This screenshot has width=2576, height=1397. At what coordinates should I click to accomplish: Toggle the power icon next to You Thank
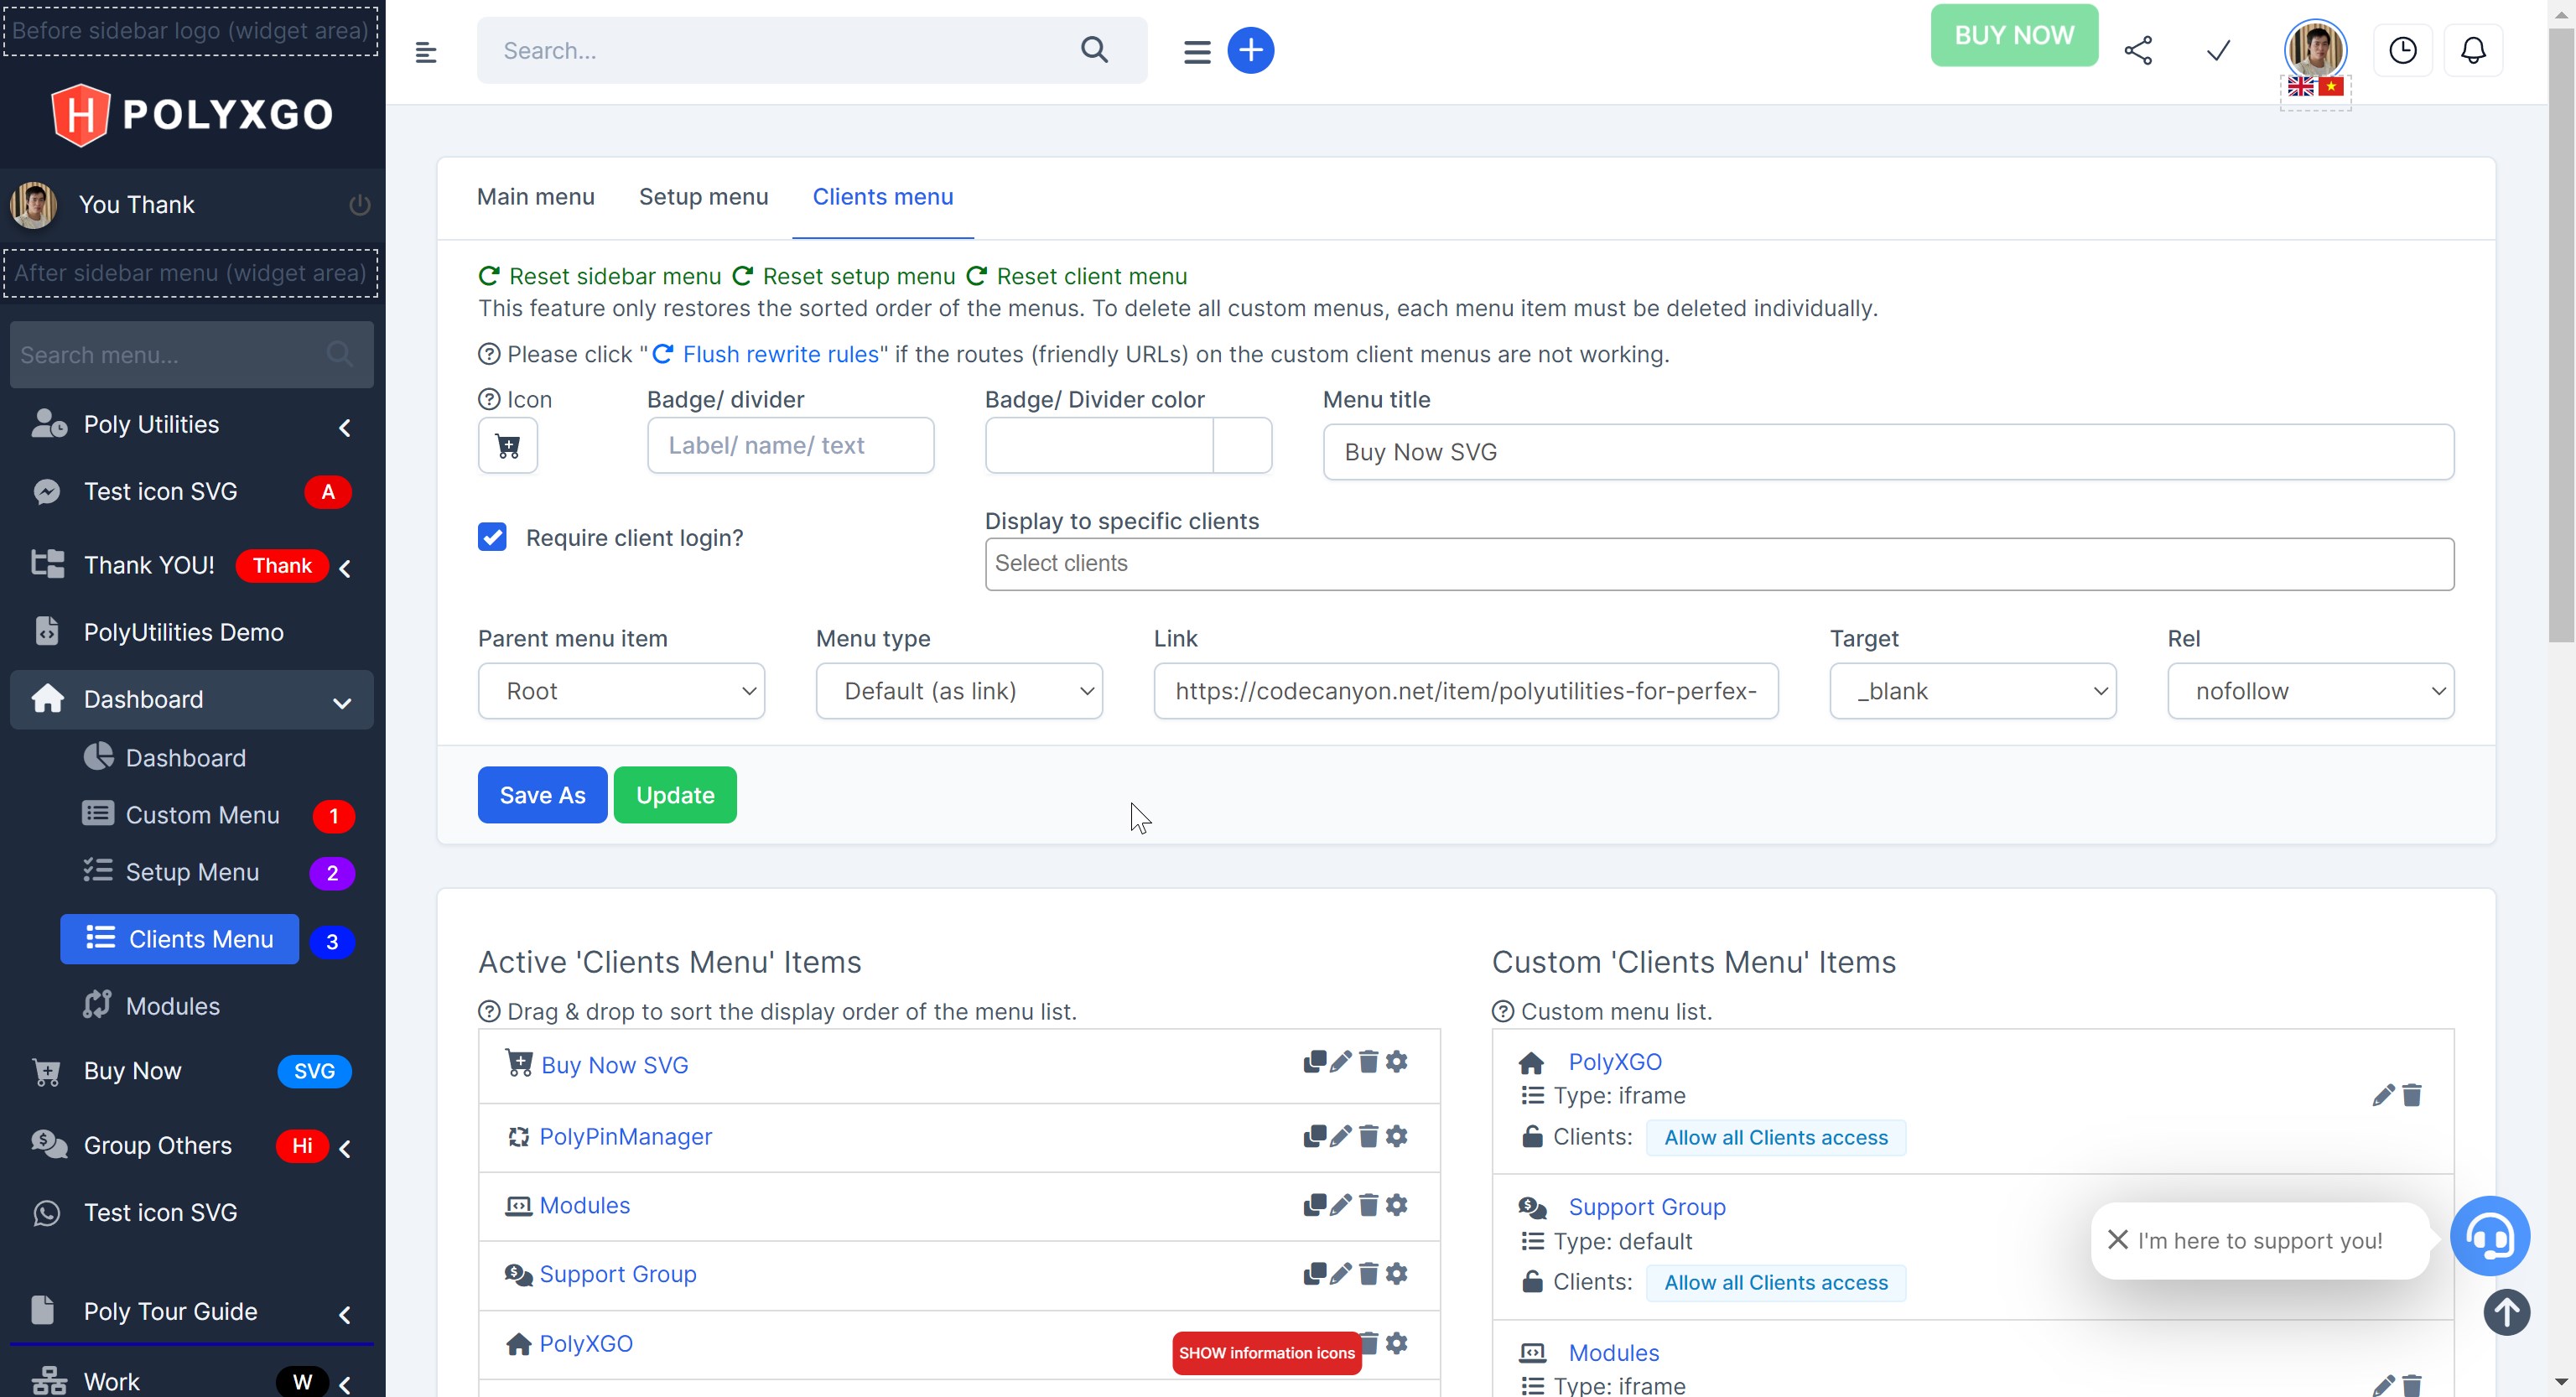359,204
